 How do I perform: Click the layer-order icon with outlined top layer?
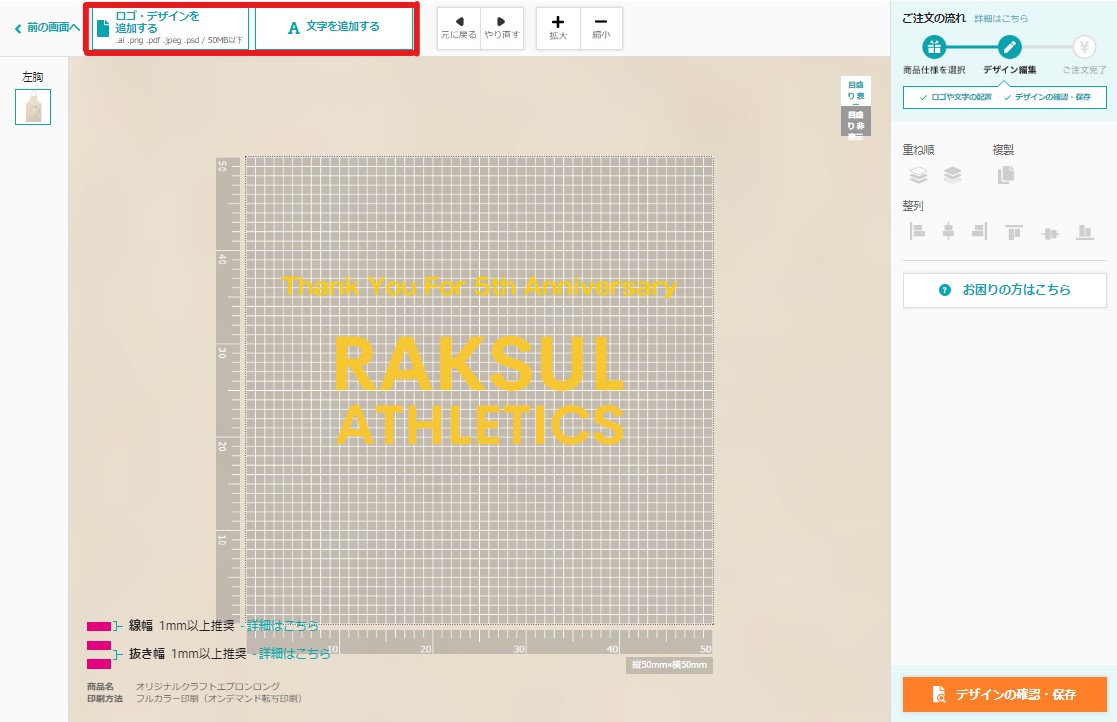tap(919, 174)
